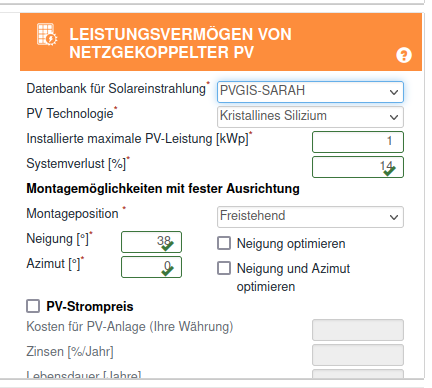The image size is (432, 388).
Task: Click the Azimut angle input field
Action: 151,267
